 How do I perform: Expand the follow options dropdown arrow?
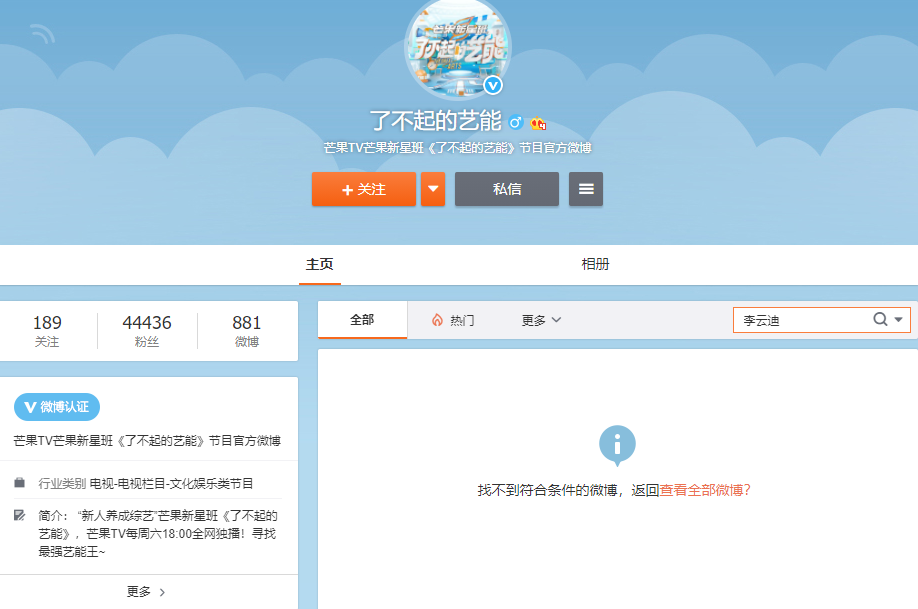coord(433,189)
